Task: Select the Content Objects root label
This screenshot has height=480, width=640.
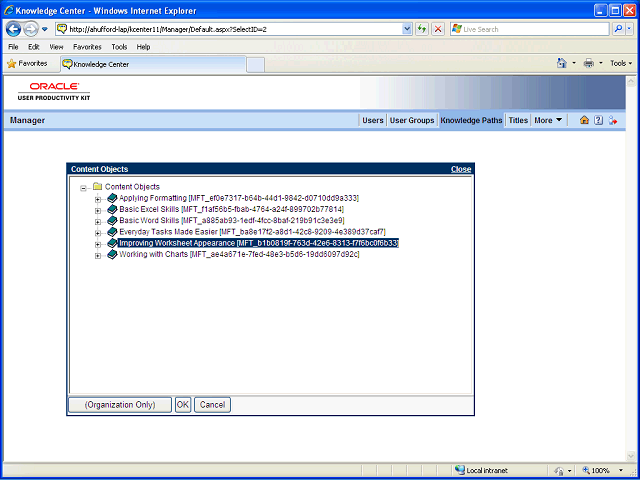Action: [132, 187]
